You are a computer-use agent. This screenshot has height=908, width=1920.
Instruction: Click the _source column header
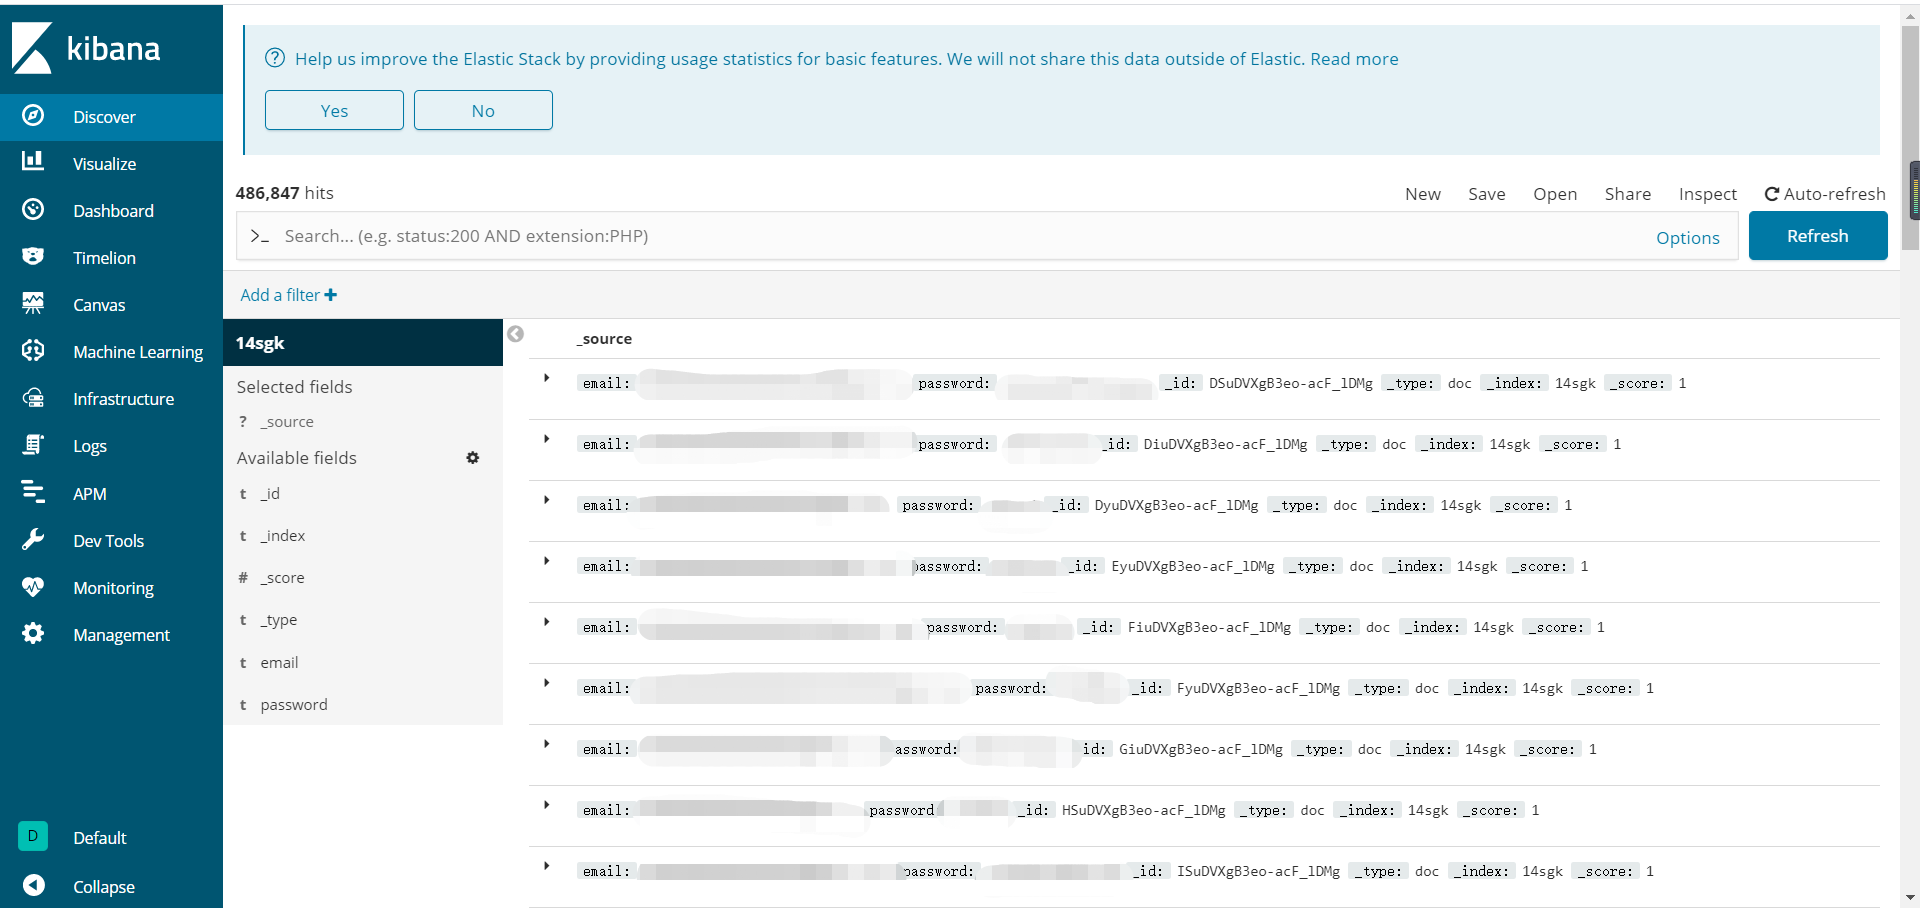[x=604, y=339]
